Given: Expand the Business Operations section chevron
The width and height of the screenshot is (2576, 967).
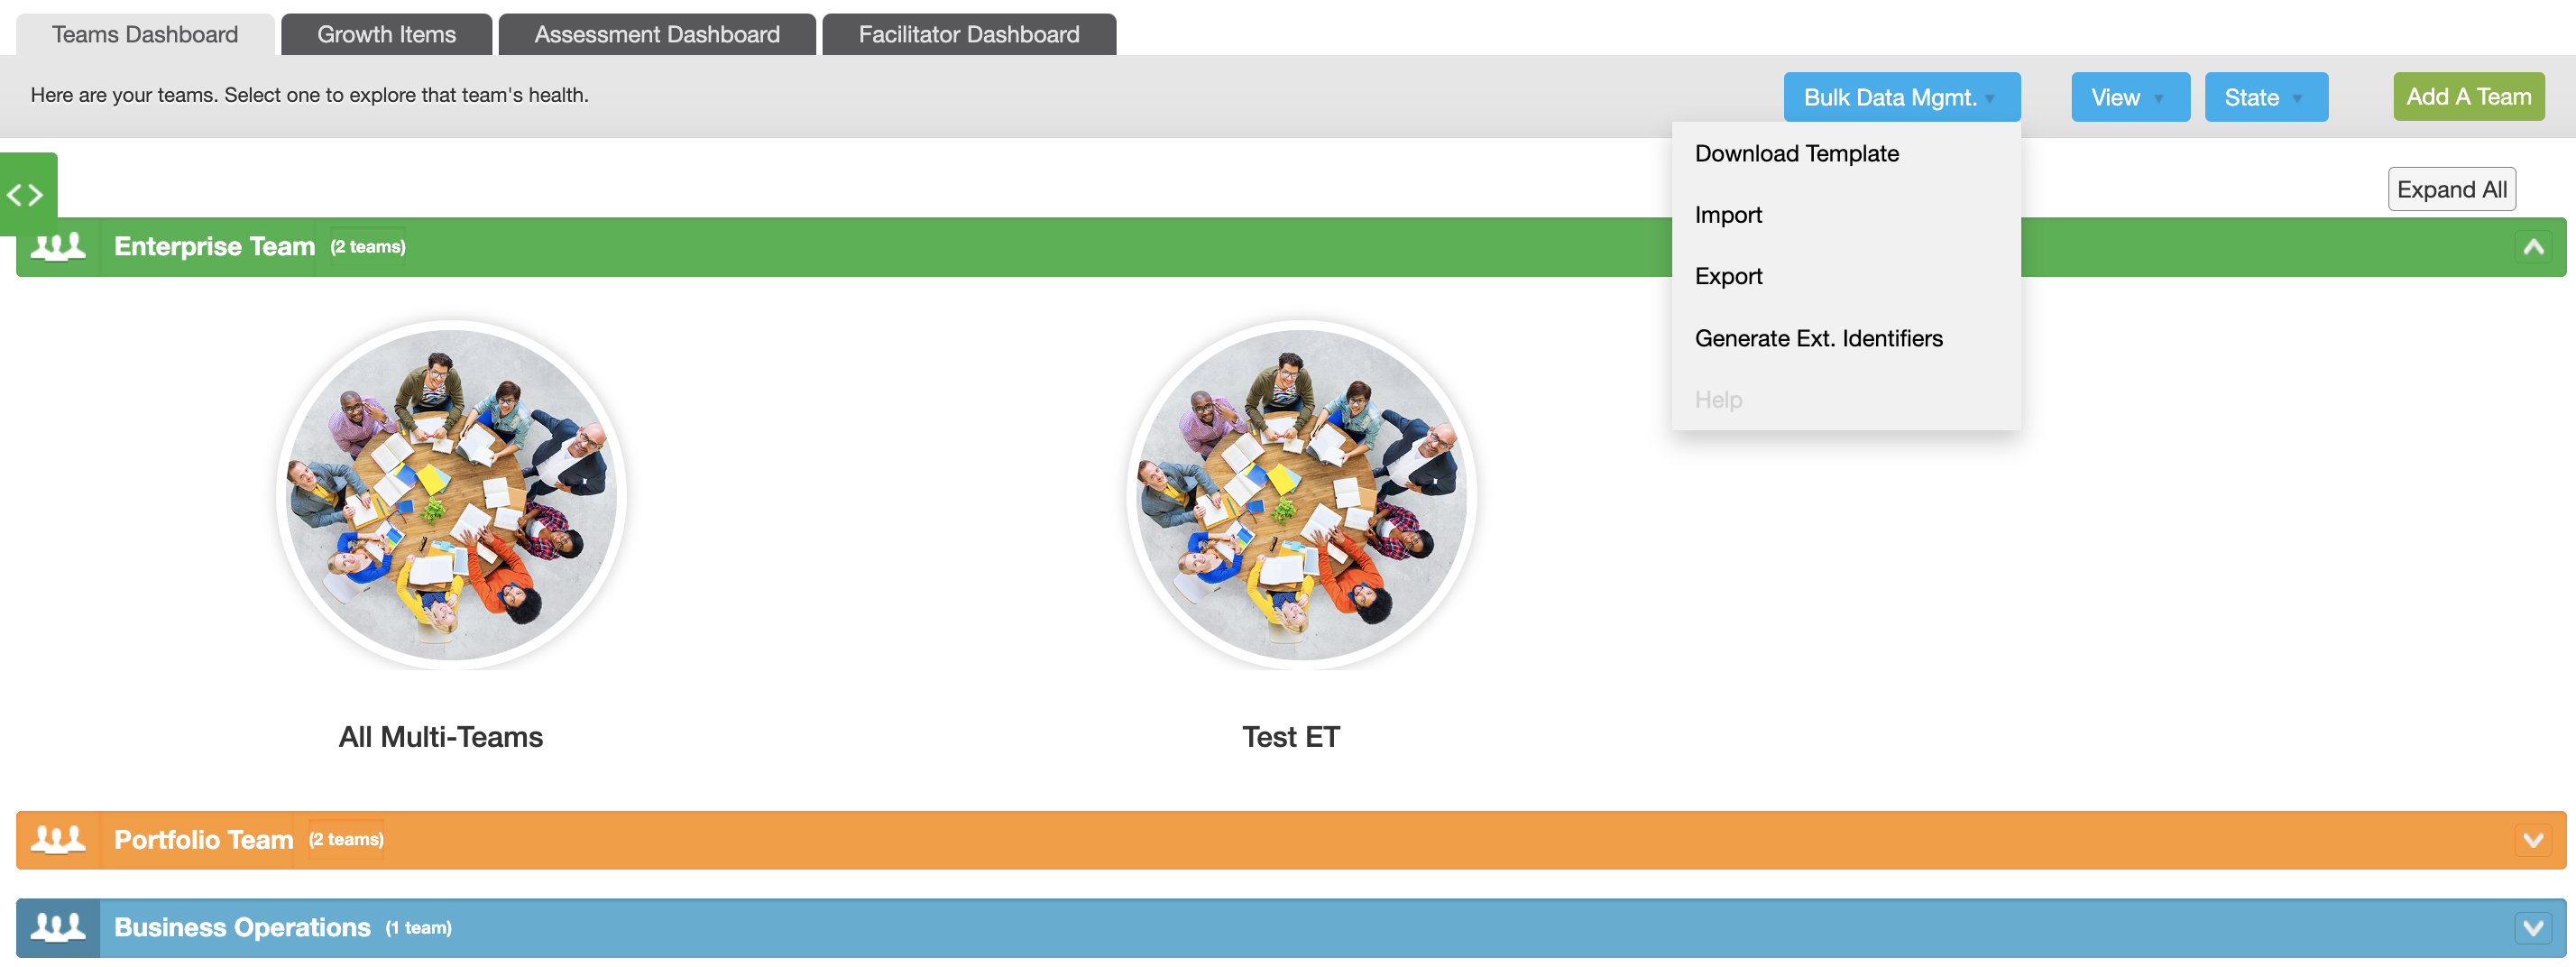Looking at the screenshot, I should [x=2533, y=928].
